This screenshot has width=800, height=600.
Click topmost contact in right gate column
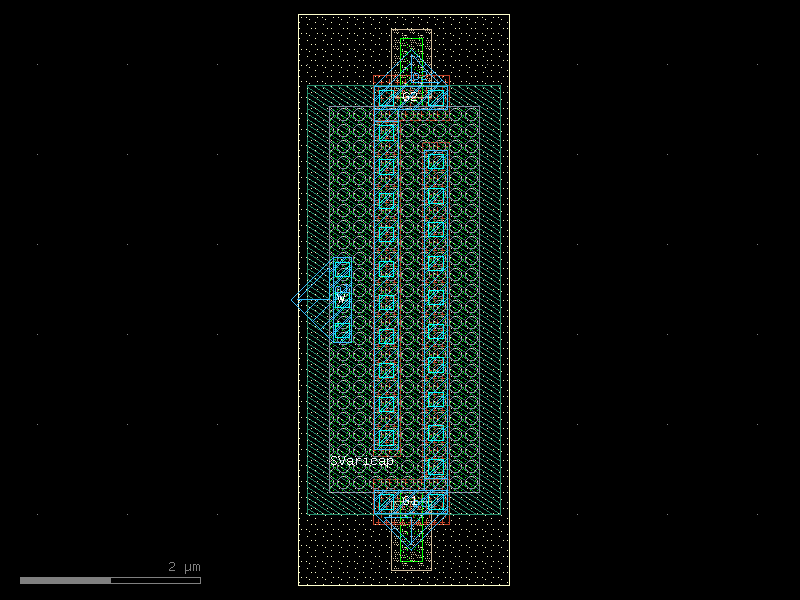(436, 161)
